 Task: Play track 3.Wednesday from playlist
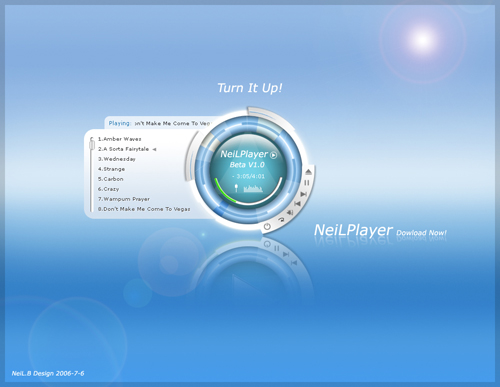coord(117,159)
